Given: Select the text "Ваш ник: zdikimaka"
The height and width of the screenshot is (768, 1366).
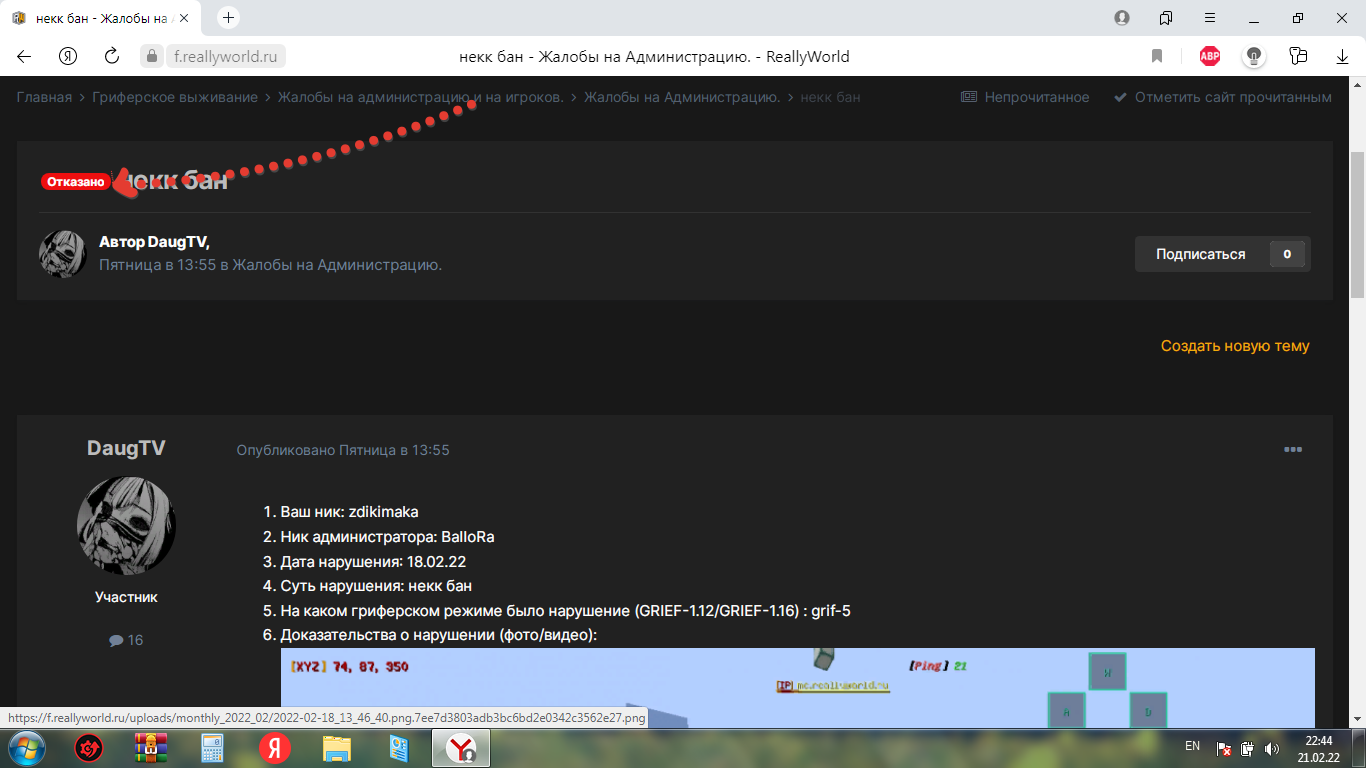Looking at the screenshot, I should click(349, 512).
